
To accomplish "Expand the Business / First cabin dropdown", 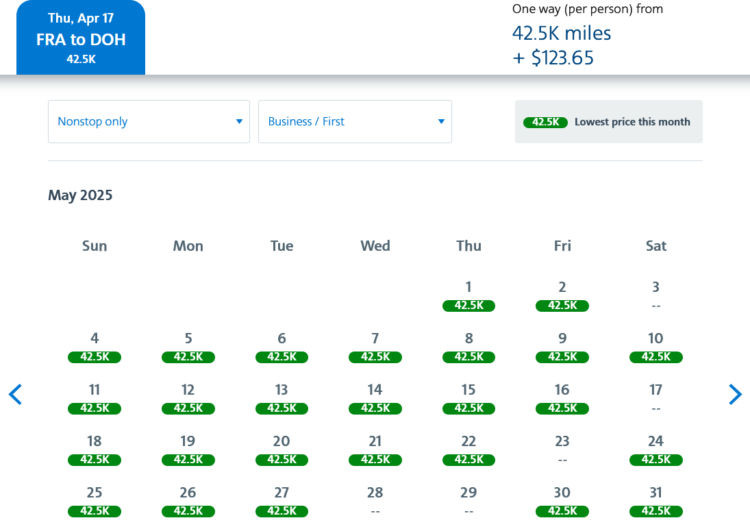I will coord(355,122).
